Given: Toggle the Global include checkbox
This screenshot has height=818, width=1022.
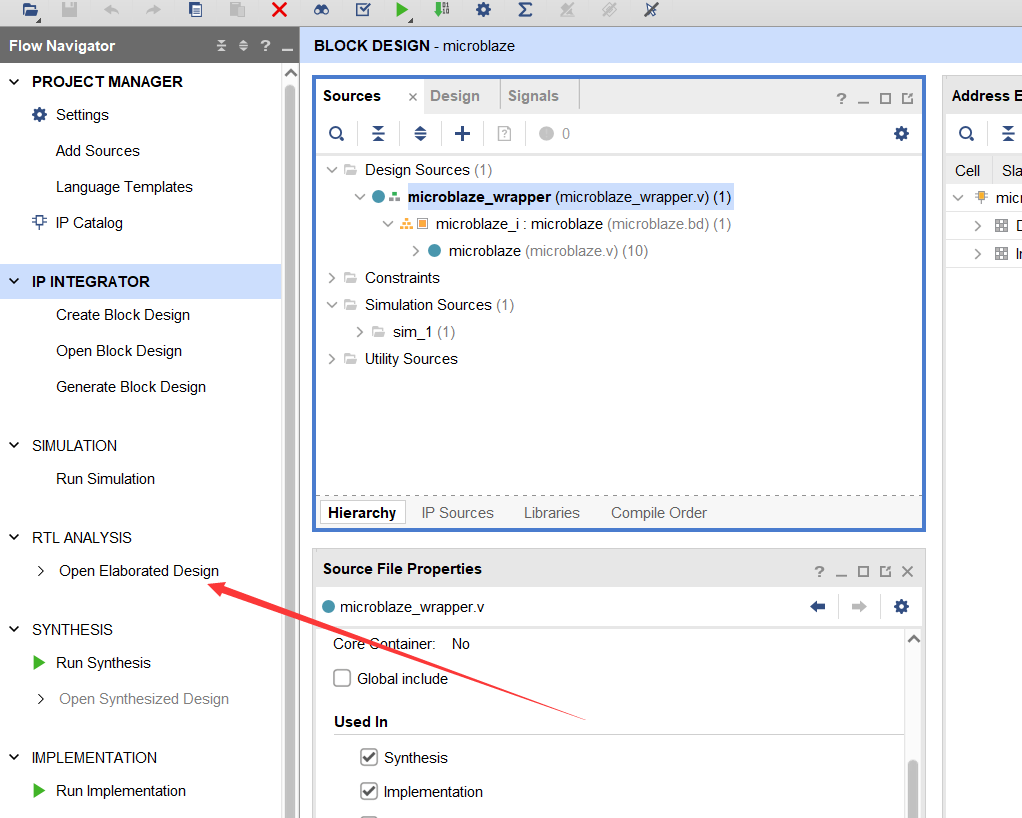Looking at the screenshot, I should point(342,679).
